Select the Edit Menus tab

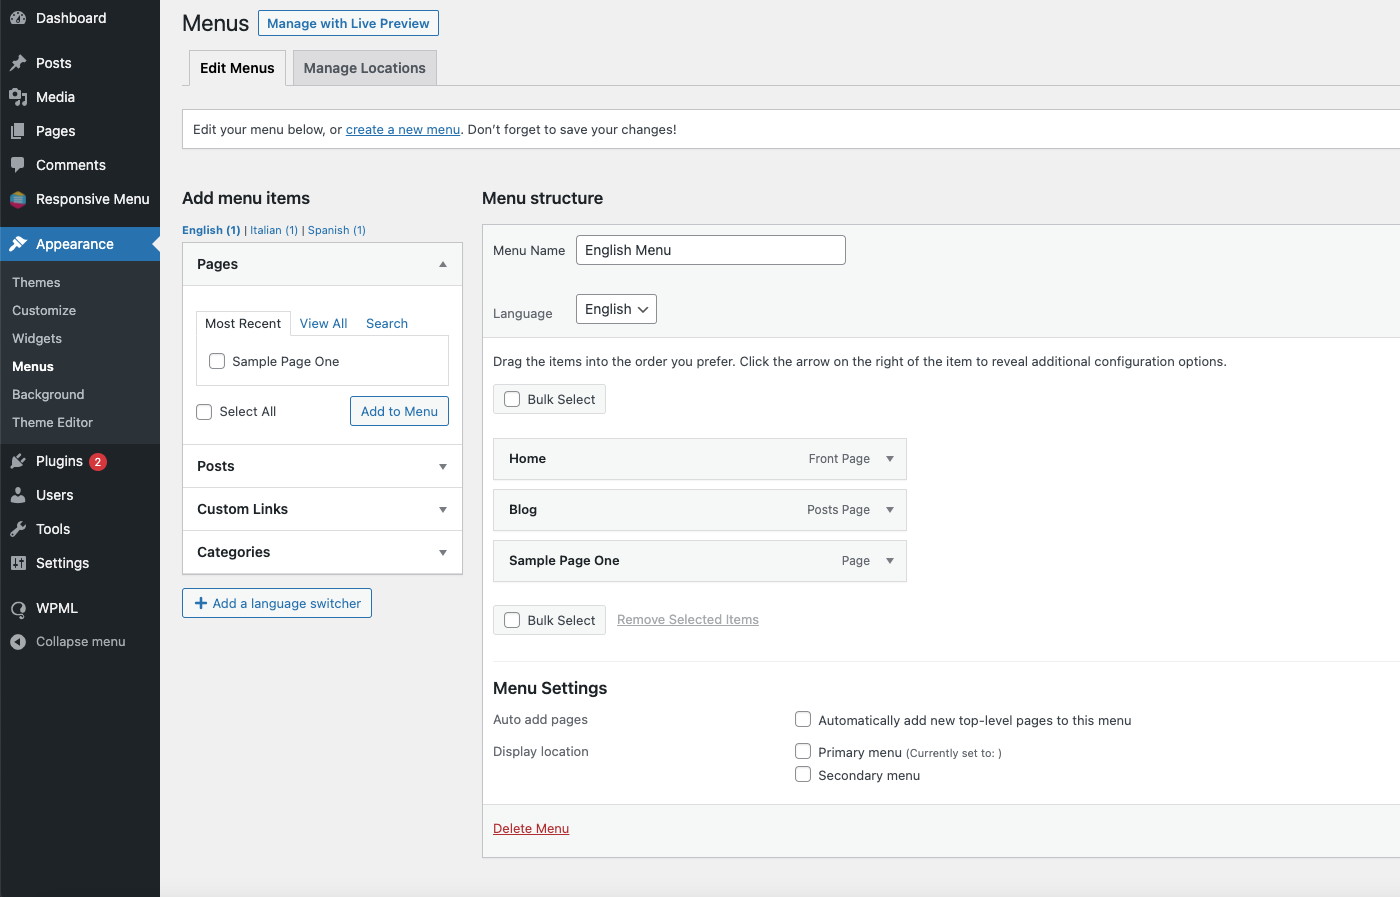pos(237,68)
